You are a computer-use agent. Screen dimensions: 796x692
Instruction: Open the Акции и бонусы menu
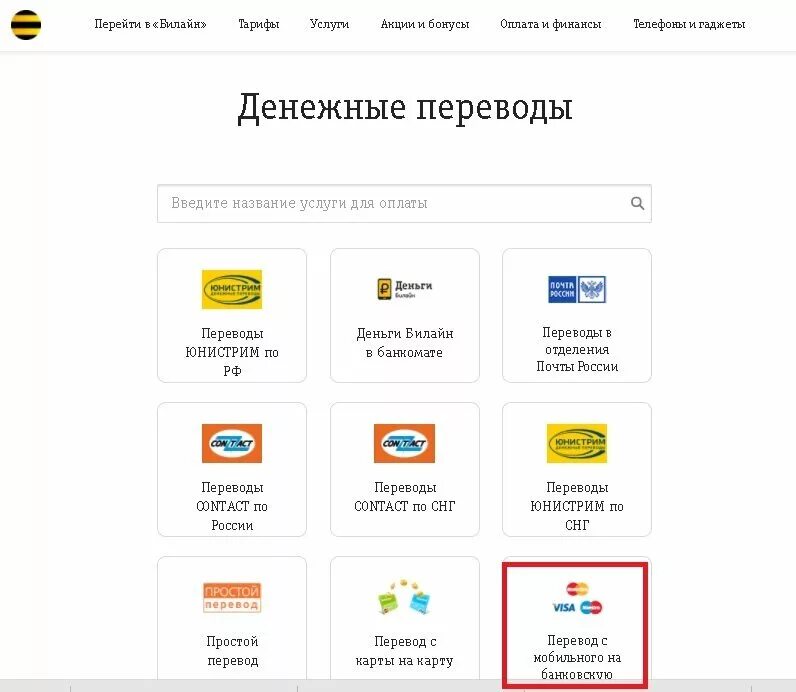click(x=424, y=24)
